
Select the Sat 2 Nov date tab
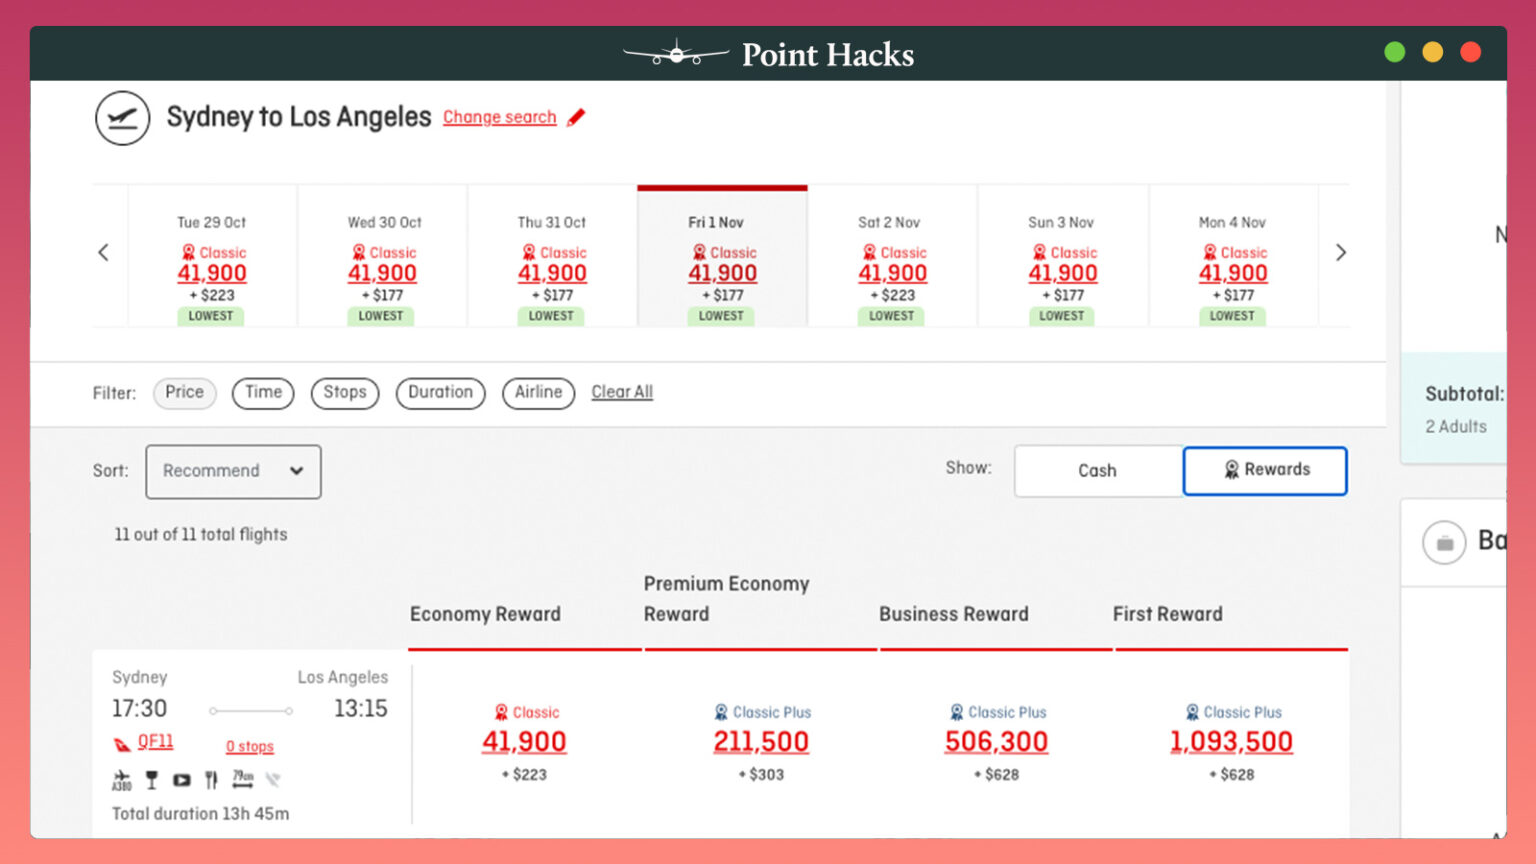891,255
